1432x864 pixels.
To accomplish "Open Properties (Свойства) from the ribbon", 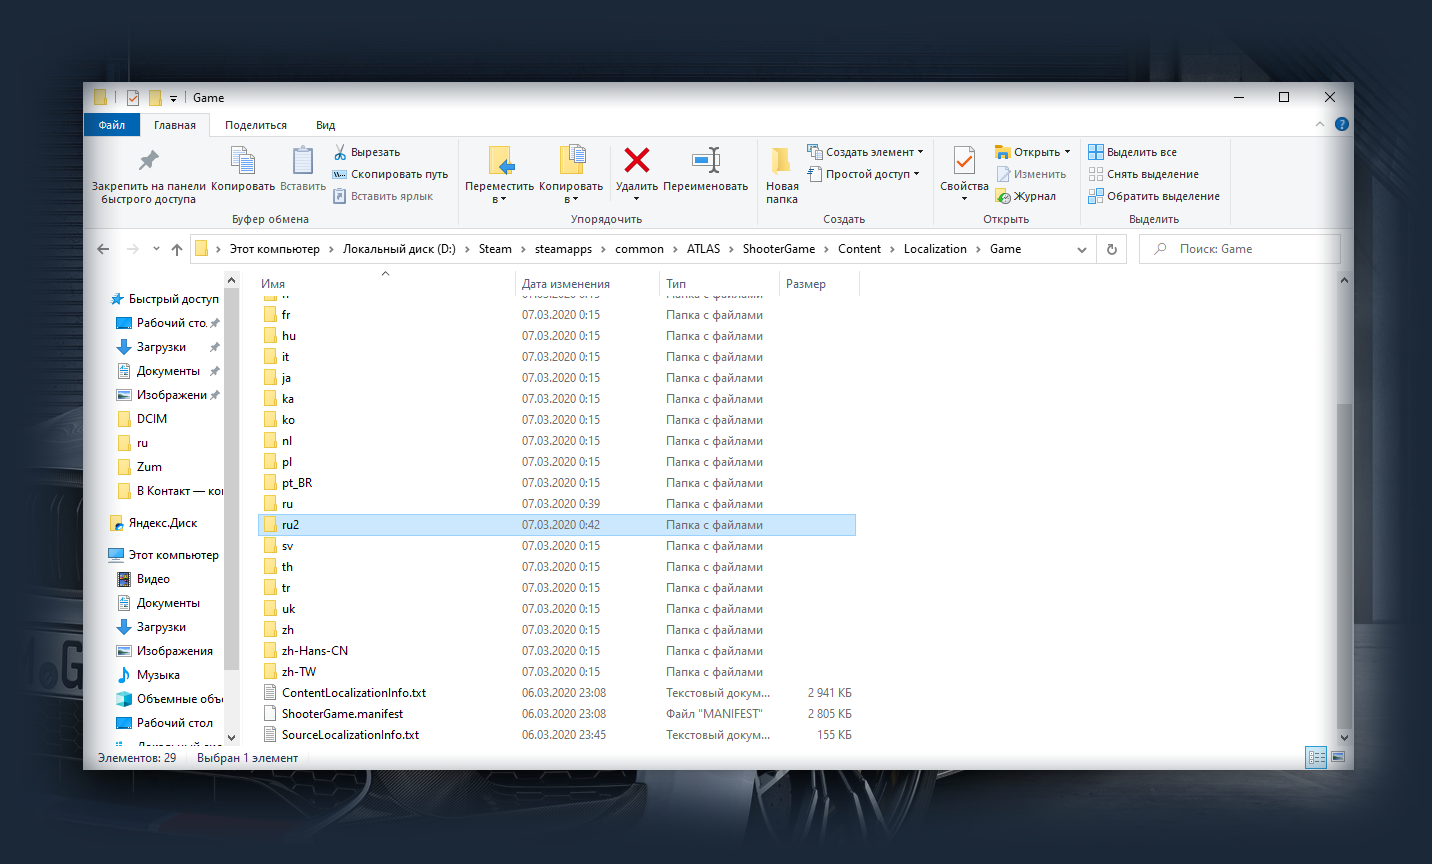I will click(963, 161).
